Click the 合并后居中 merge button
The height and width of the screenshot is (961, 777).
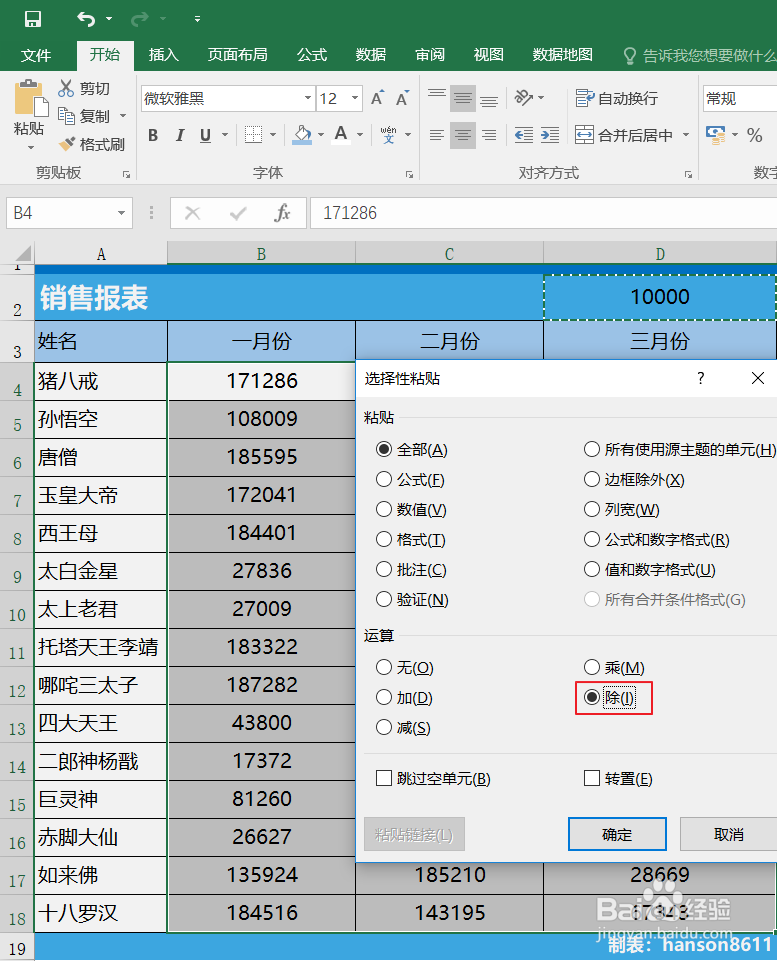(x=624, y=135)
